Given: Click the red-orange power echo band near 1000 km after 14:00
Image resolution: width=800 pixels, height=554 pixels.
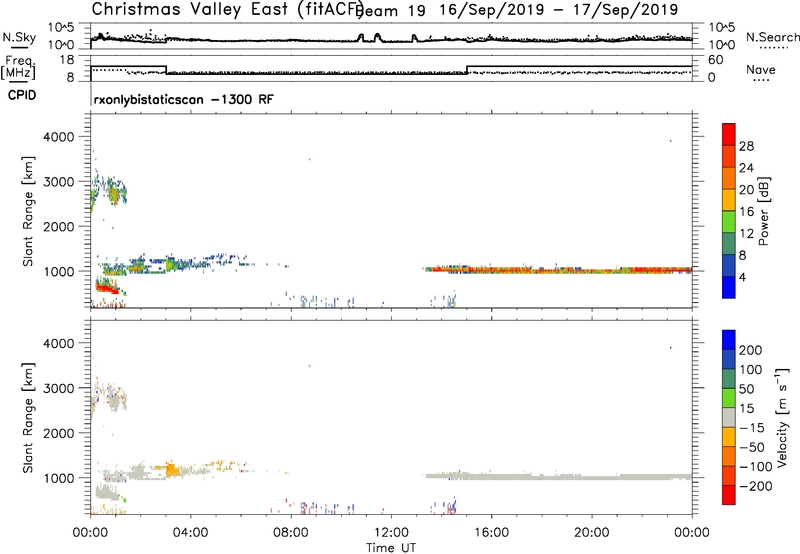Looking at the screenshot, I should (x=558, y=269).
